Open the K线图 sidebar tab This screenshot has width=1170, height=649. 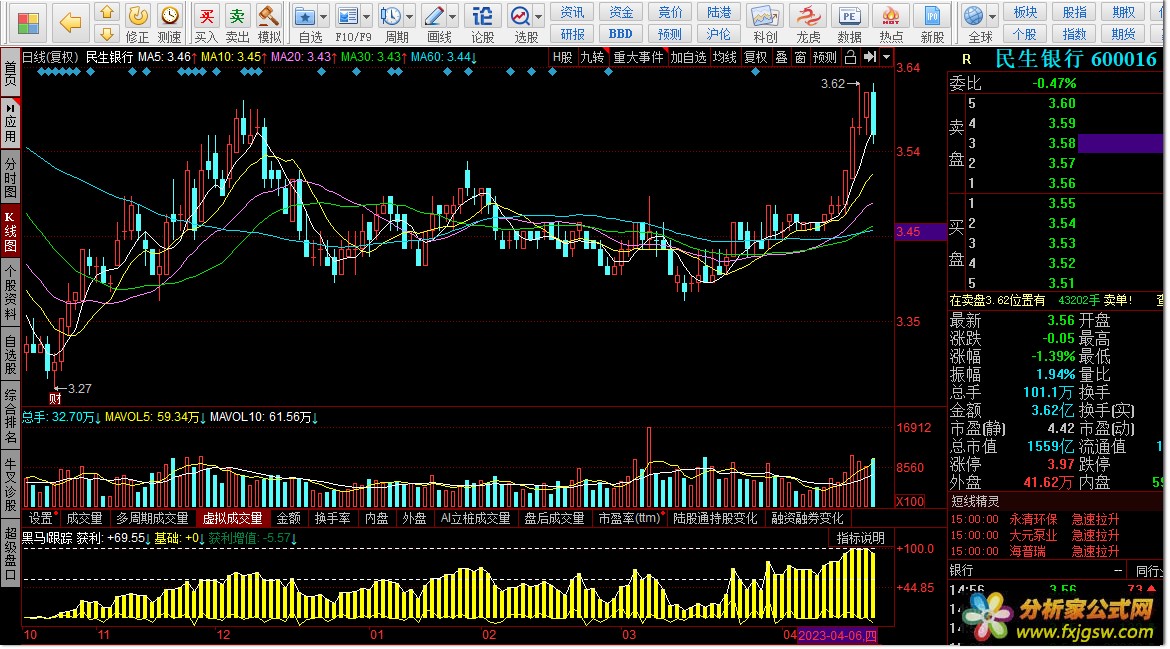(x=10, y=232)
